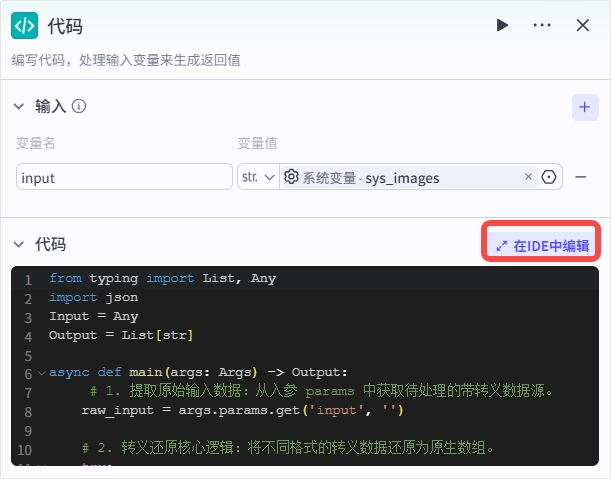Collapse the 代码 code section
Screen dimensions: 611x479
[x=19, y=244]
